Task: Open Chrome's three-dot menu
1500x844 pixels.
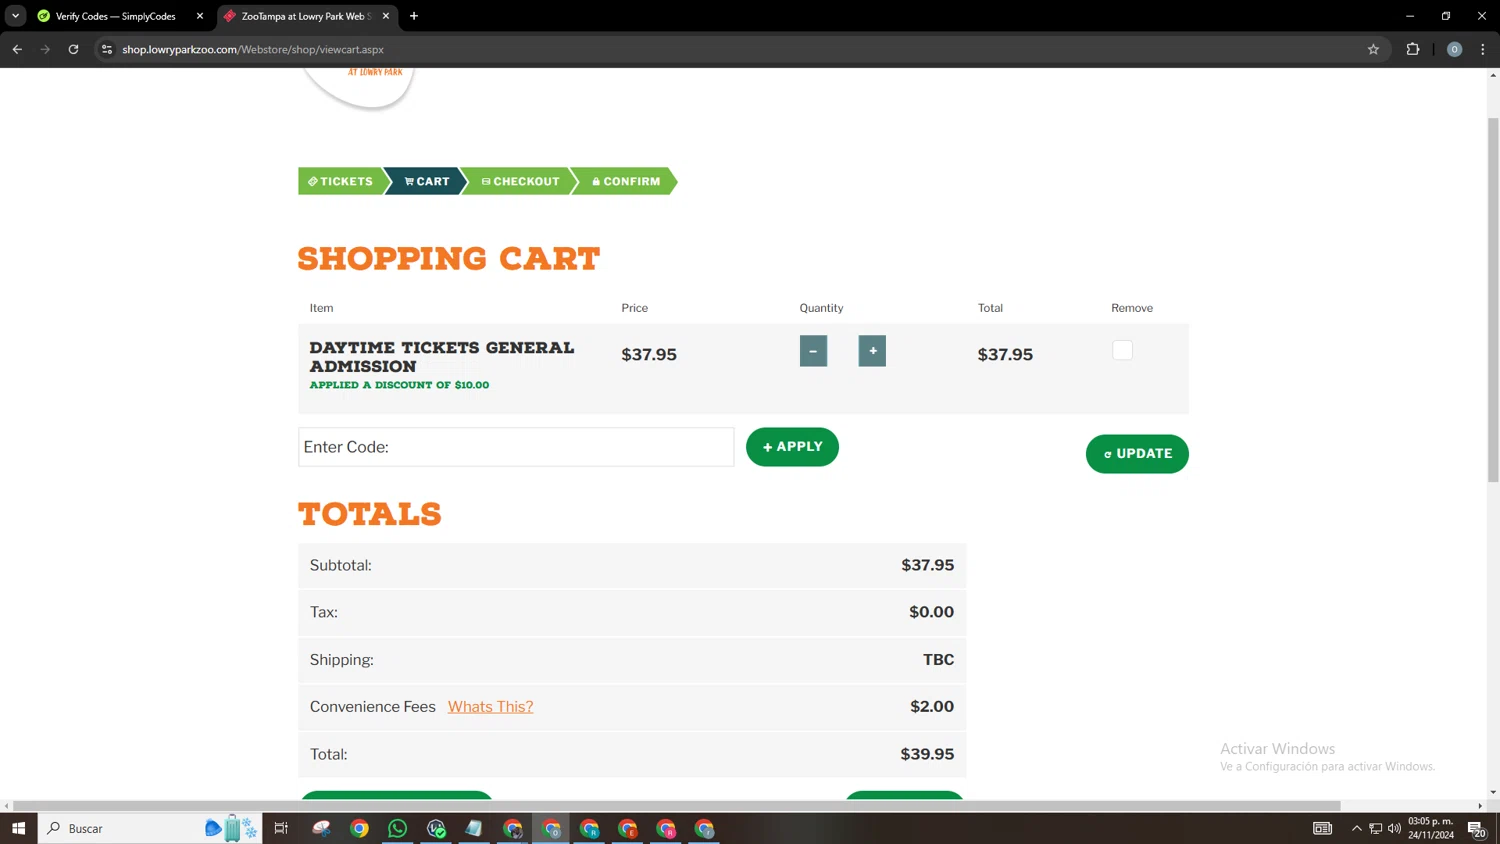Action: 1483,49
